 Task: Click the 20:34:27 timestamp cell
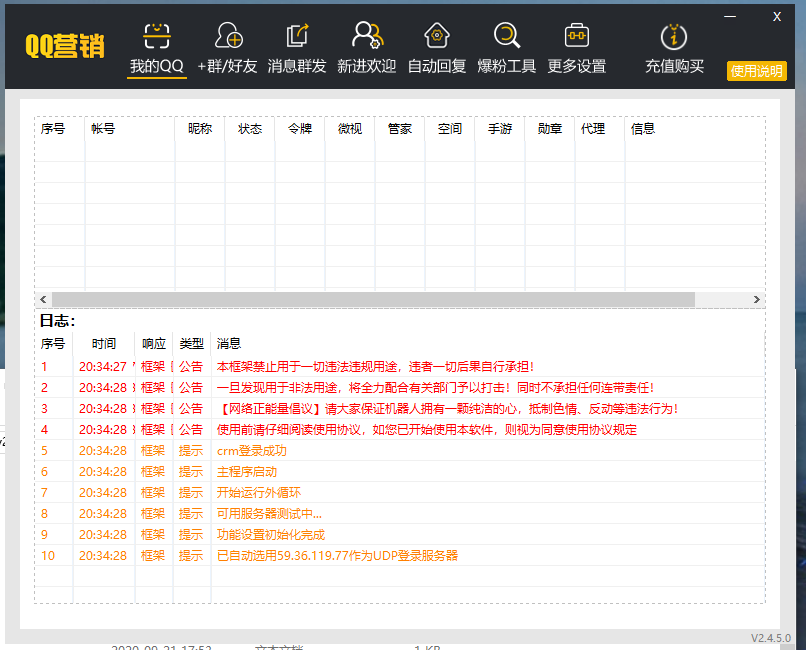point(103,366)
